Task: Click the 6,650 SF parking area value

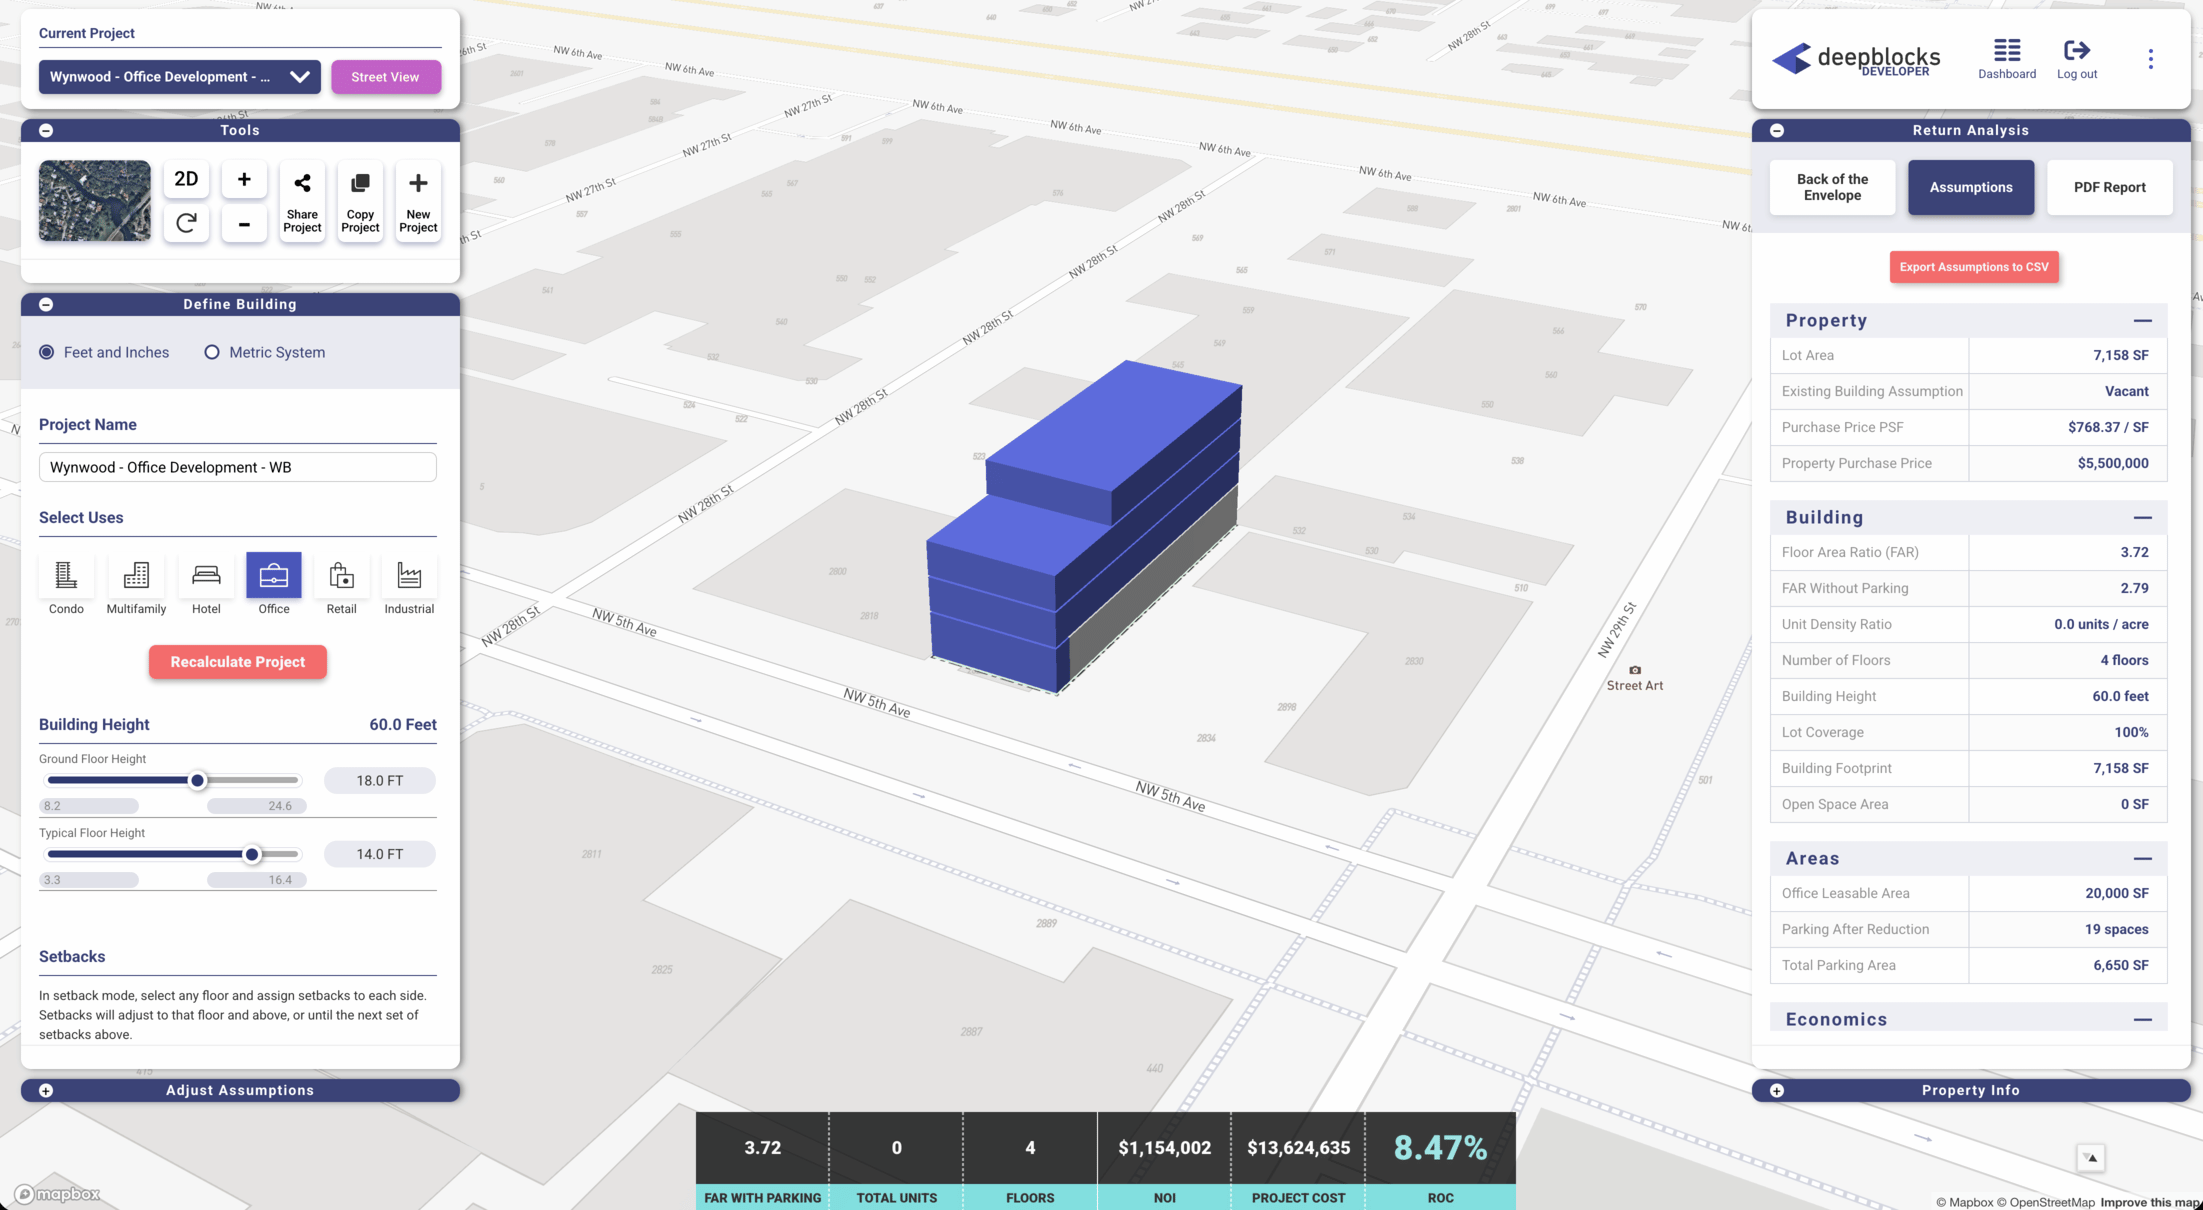Action: point(2120,965)
